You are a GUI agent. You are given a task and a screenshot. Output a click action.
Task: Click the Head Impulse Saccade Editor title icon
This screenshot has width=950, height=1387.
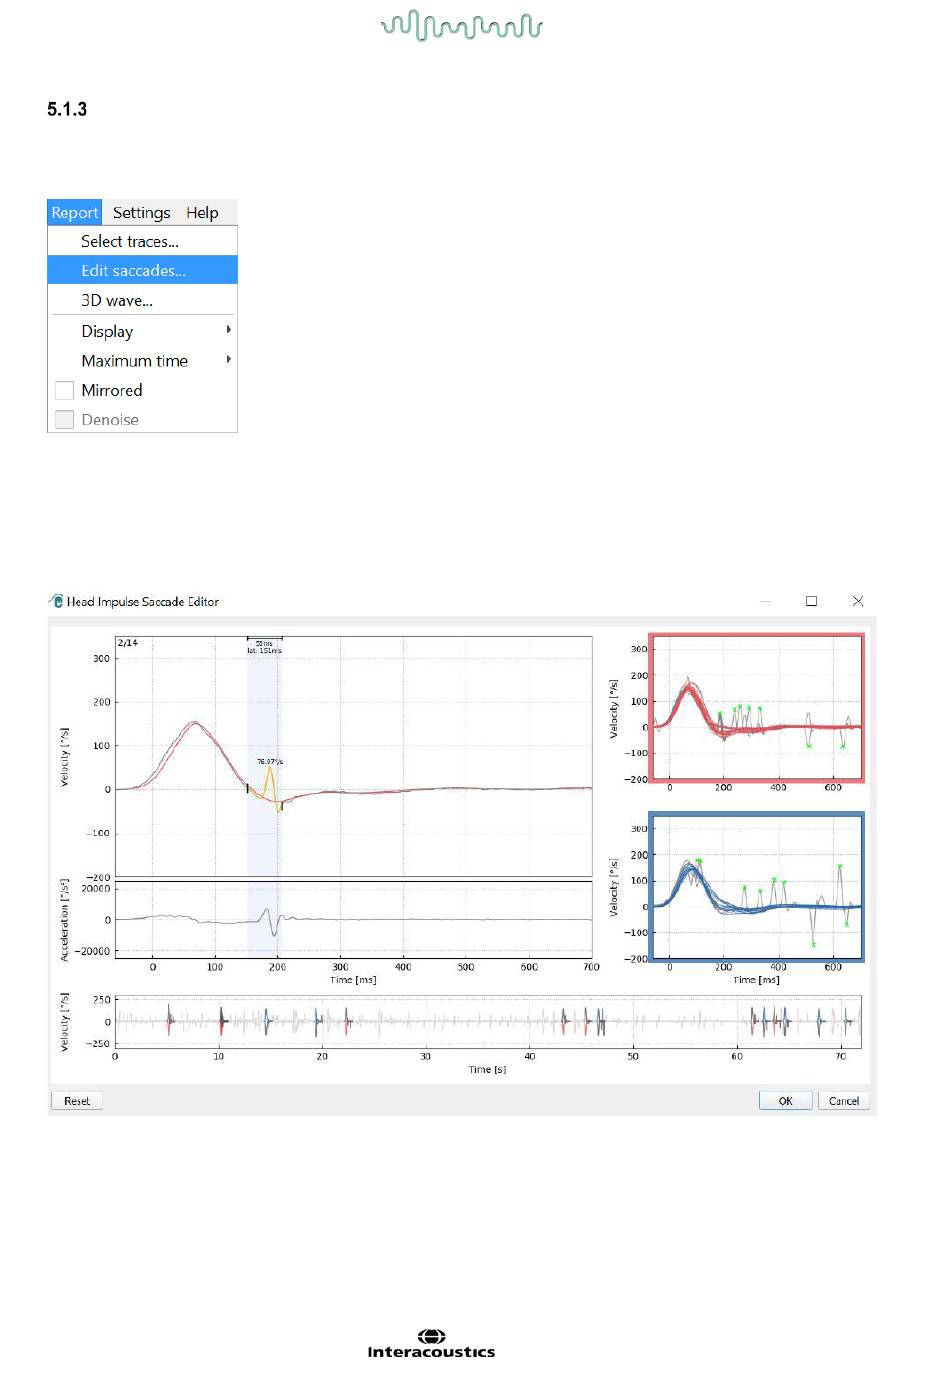click(57, 601)
